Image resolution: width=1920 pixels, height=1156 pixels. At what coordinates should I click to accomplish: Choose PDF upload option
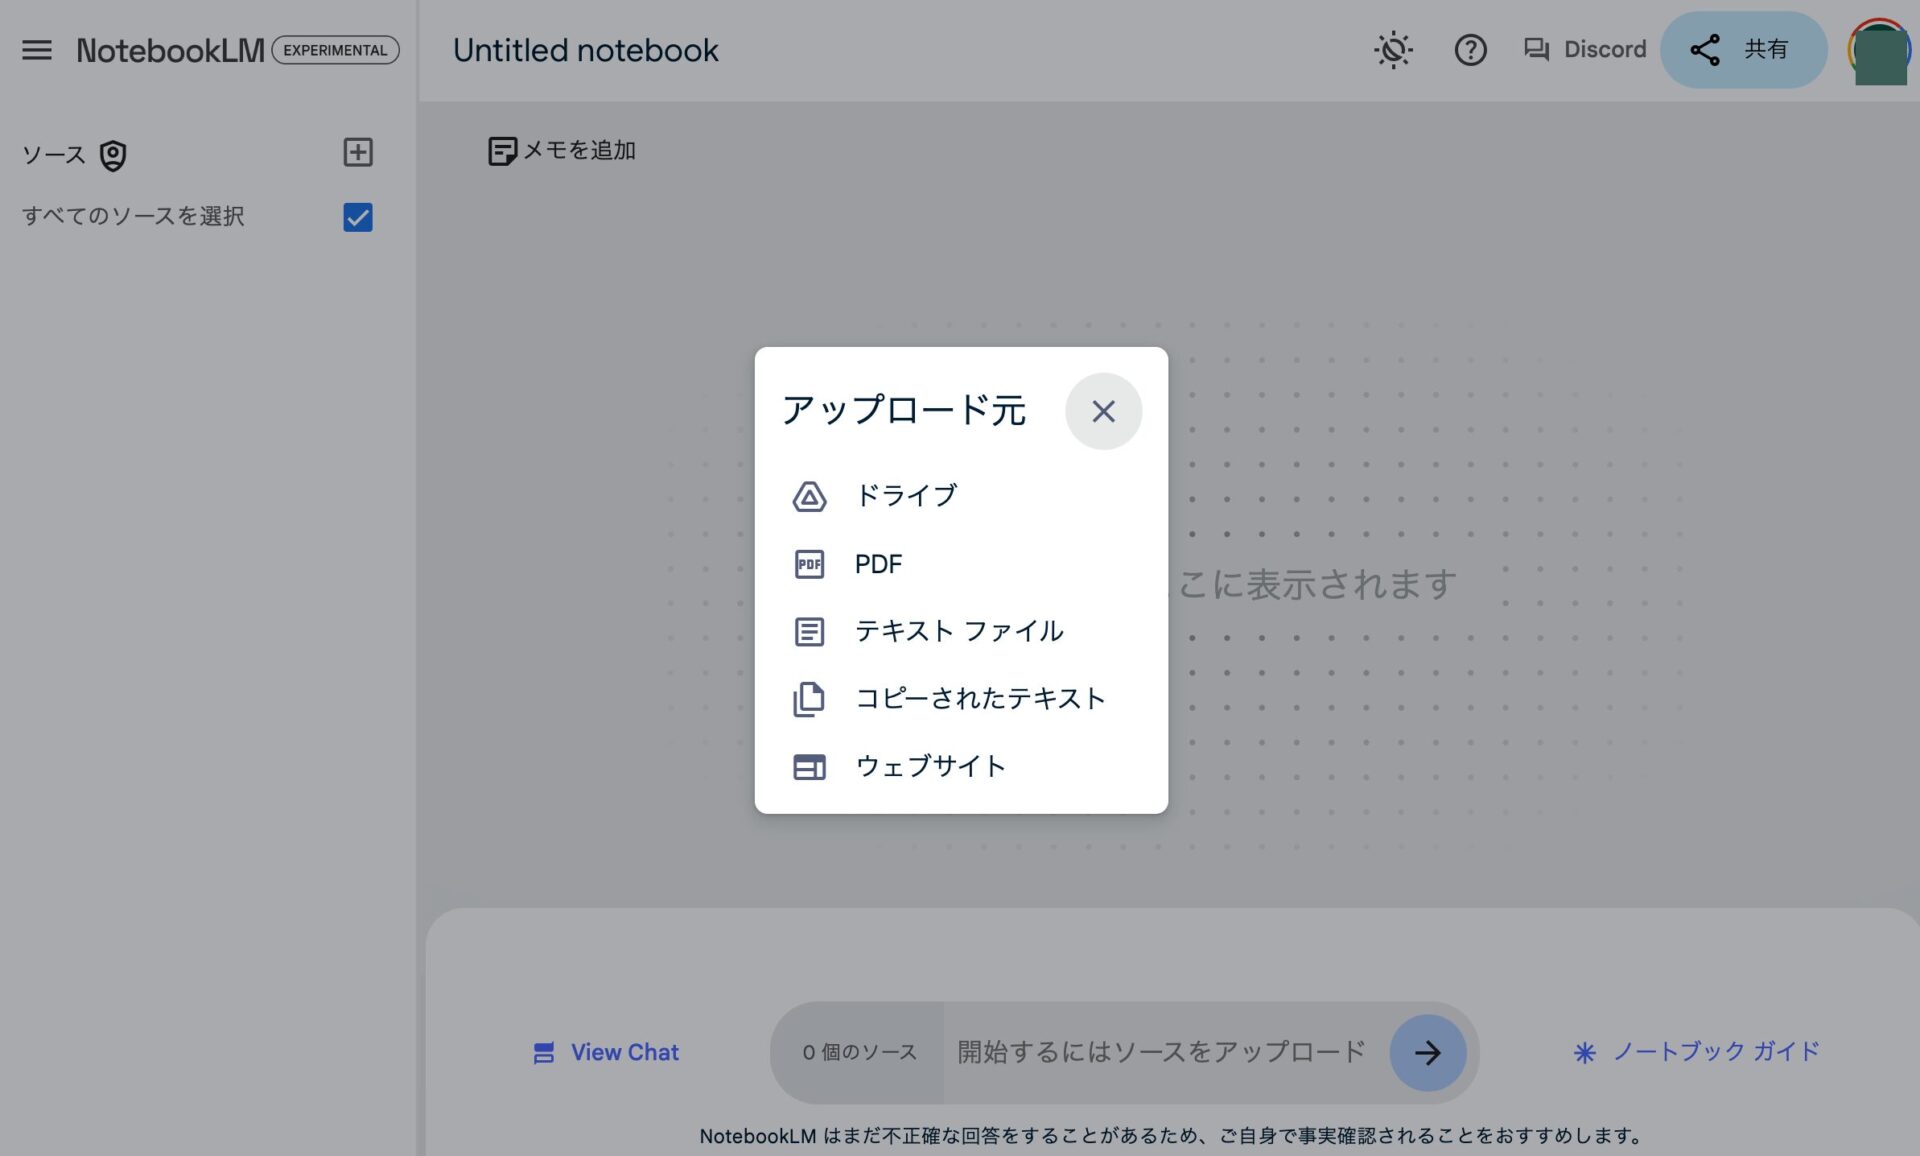pos(877,564)
